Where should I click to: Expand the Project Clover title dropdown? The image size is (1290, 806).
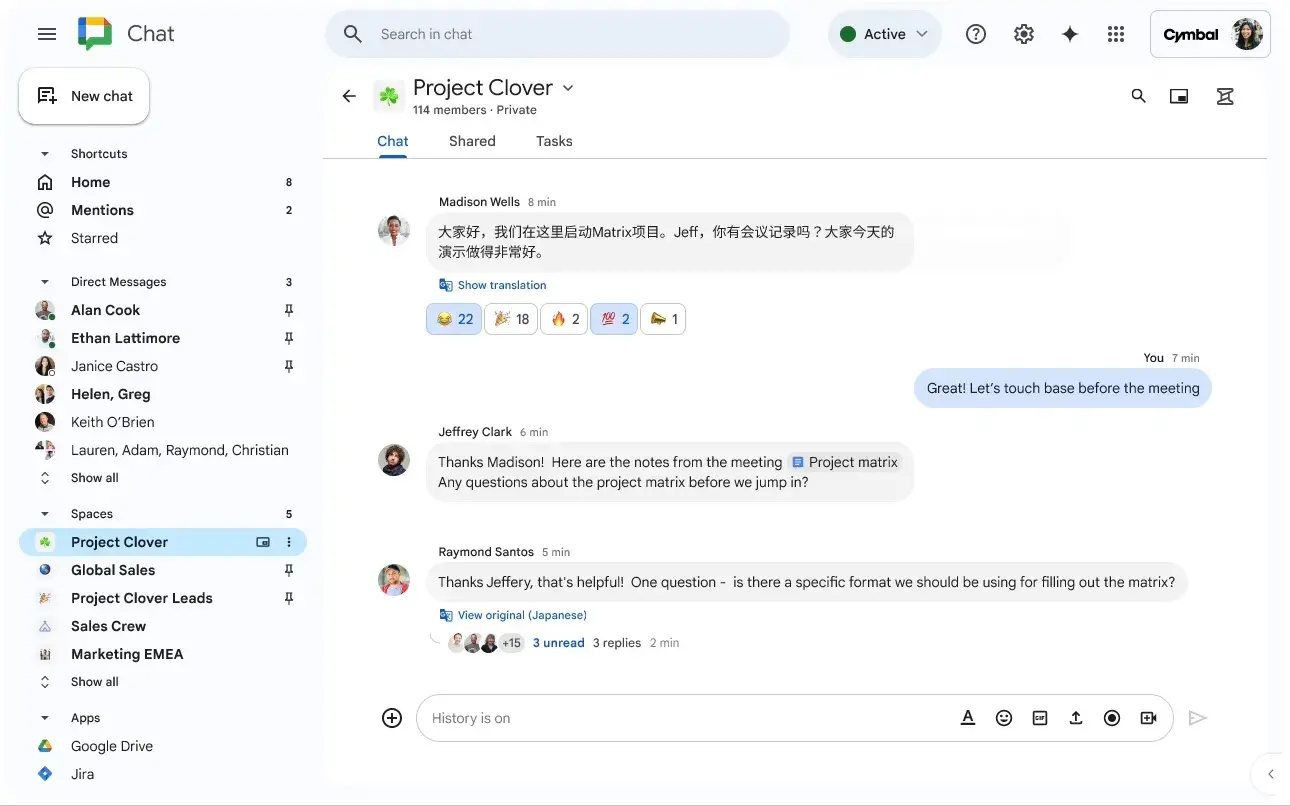point(568,88)
